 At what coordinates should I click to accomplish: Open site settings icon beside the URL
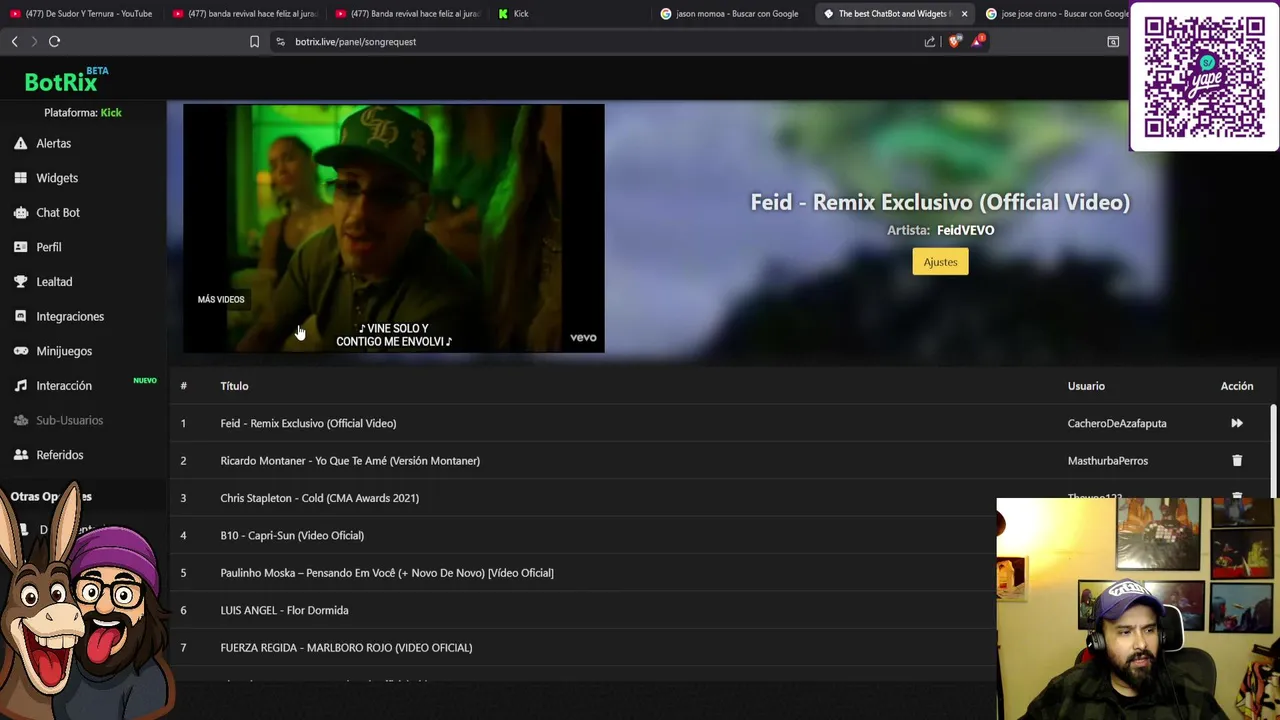coord(280,42)
